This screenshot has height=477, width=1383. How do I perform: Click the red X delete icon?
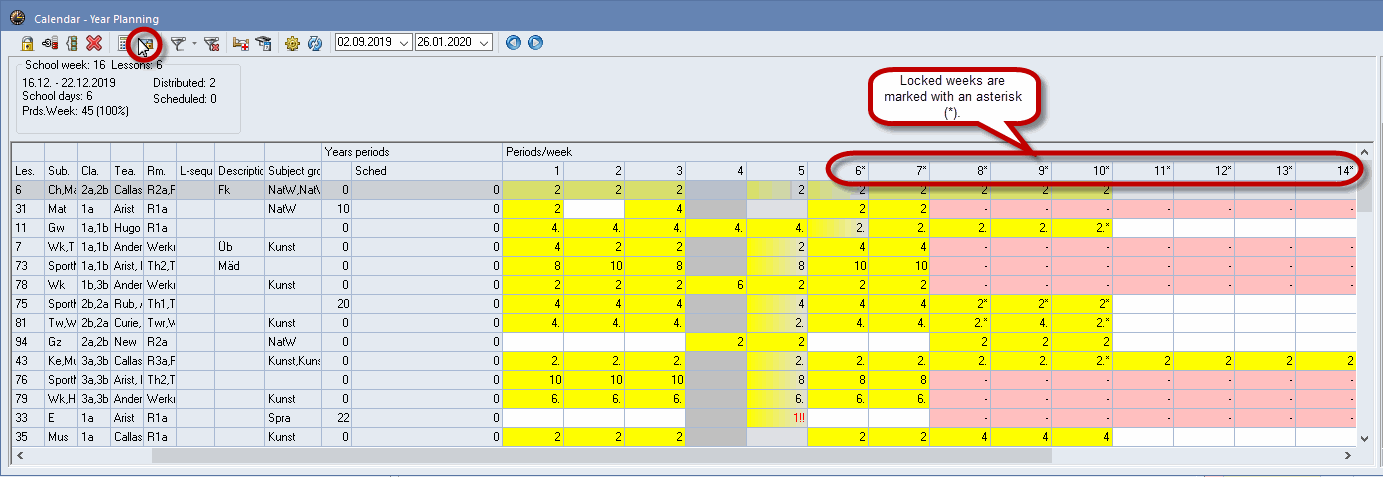(x=94, y=43)
